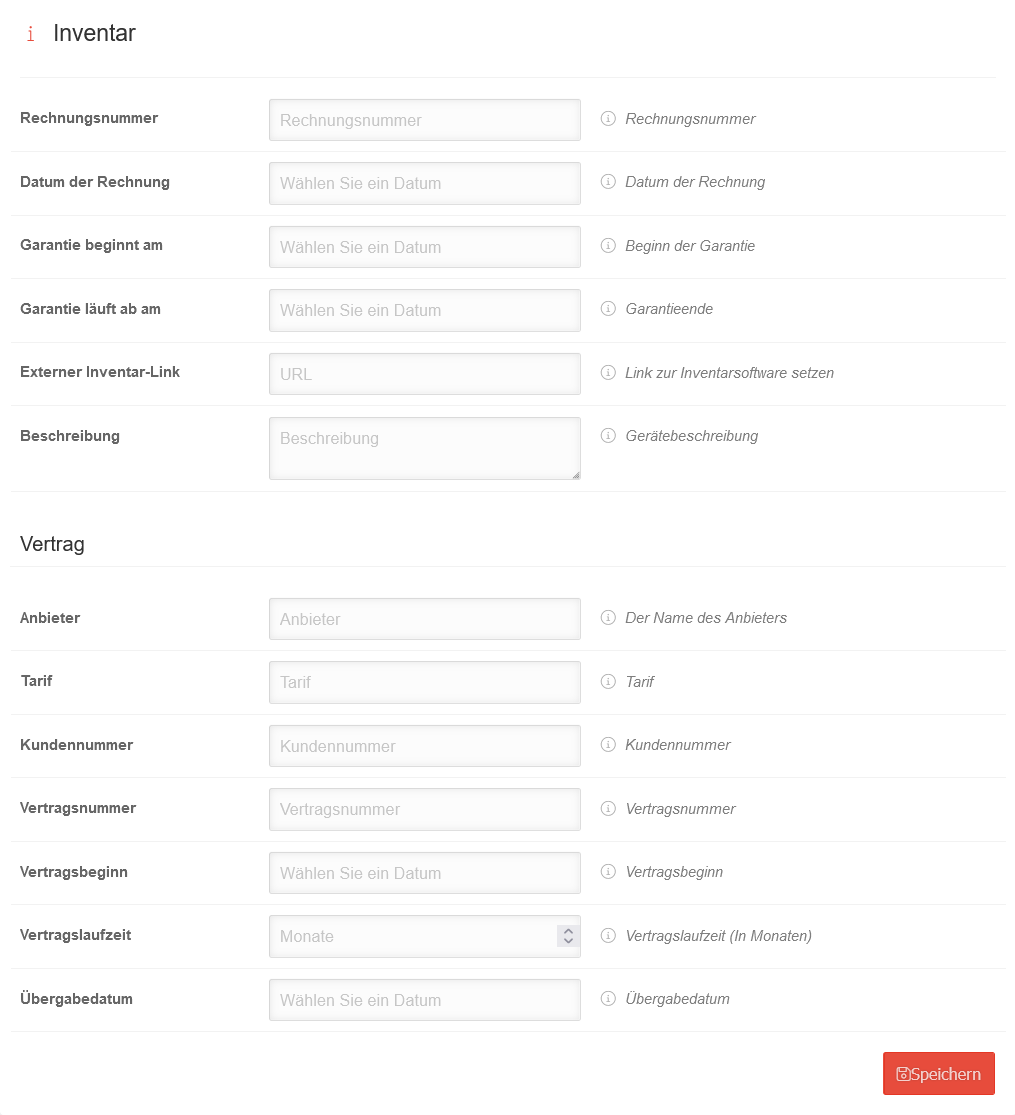Open the Datum der Rechnung date picker
Viewport: 1015px width, 1115px height.
coord(424,183)
